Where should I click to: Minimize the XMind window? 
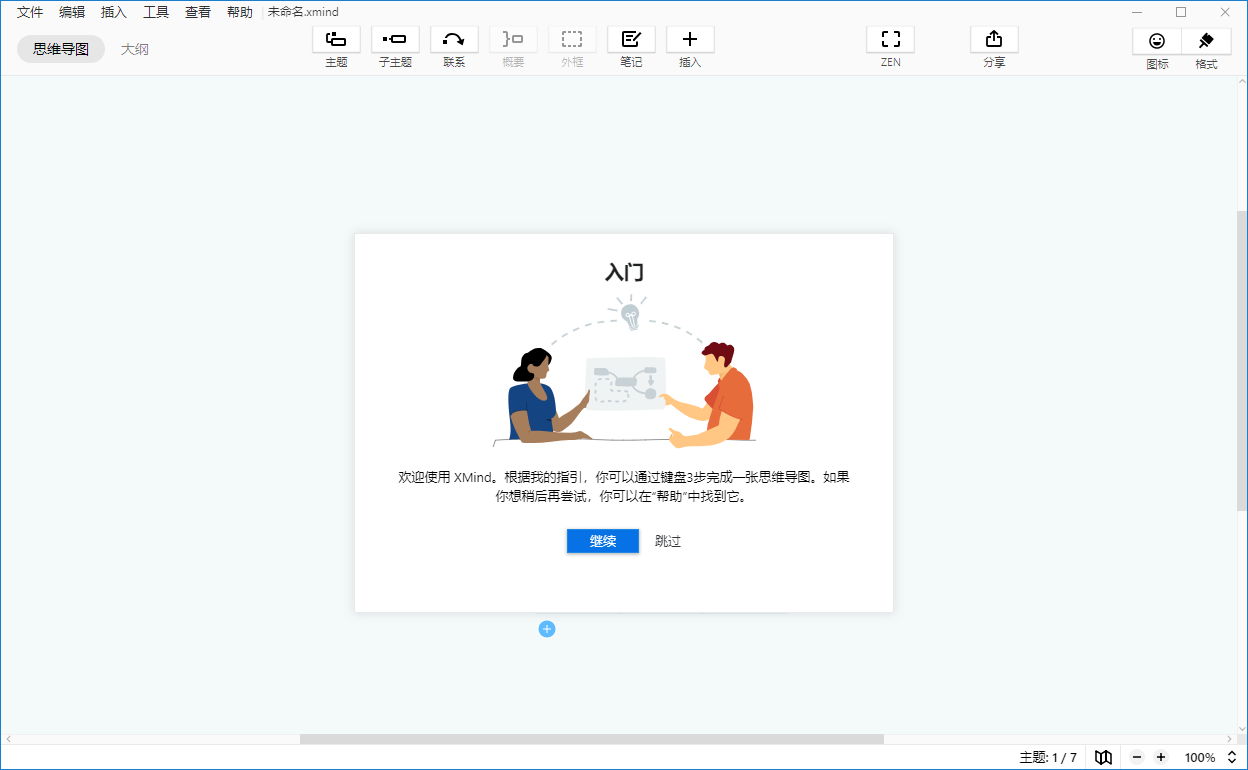[x=1137, y=12]
